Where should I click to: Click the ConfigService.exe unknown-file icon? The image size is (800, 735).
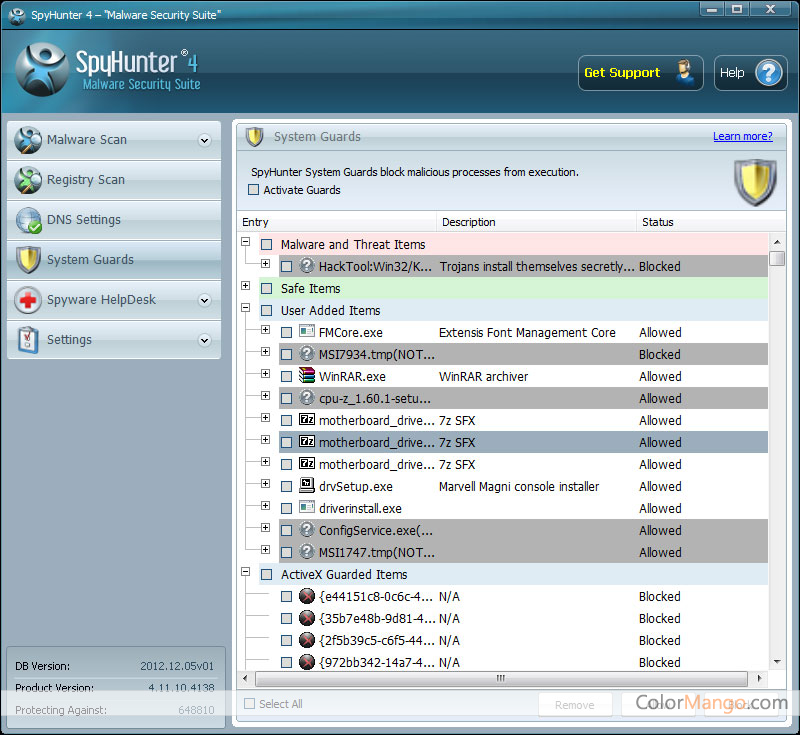[307, 529]
